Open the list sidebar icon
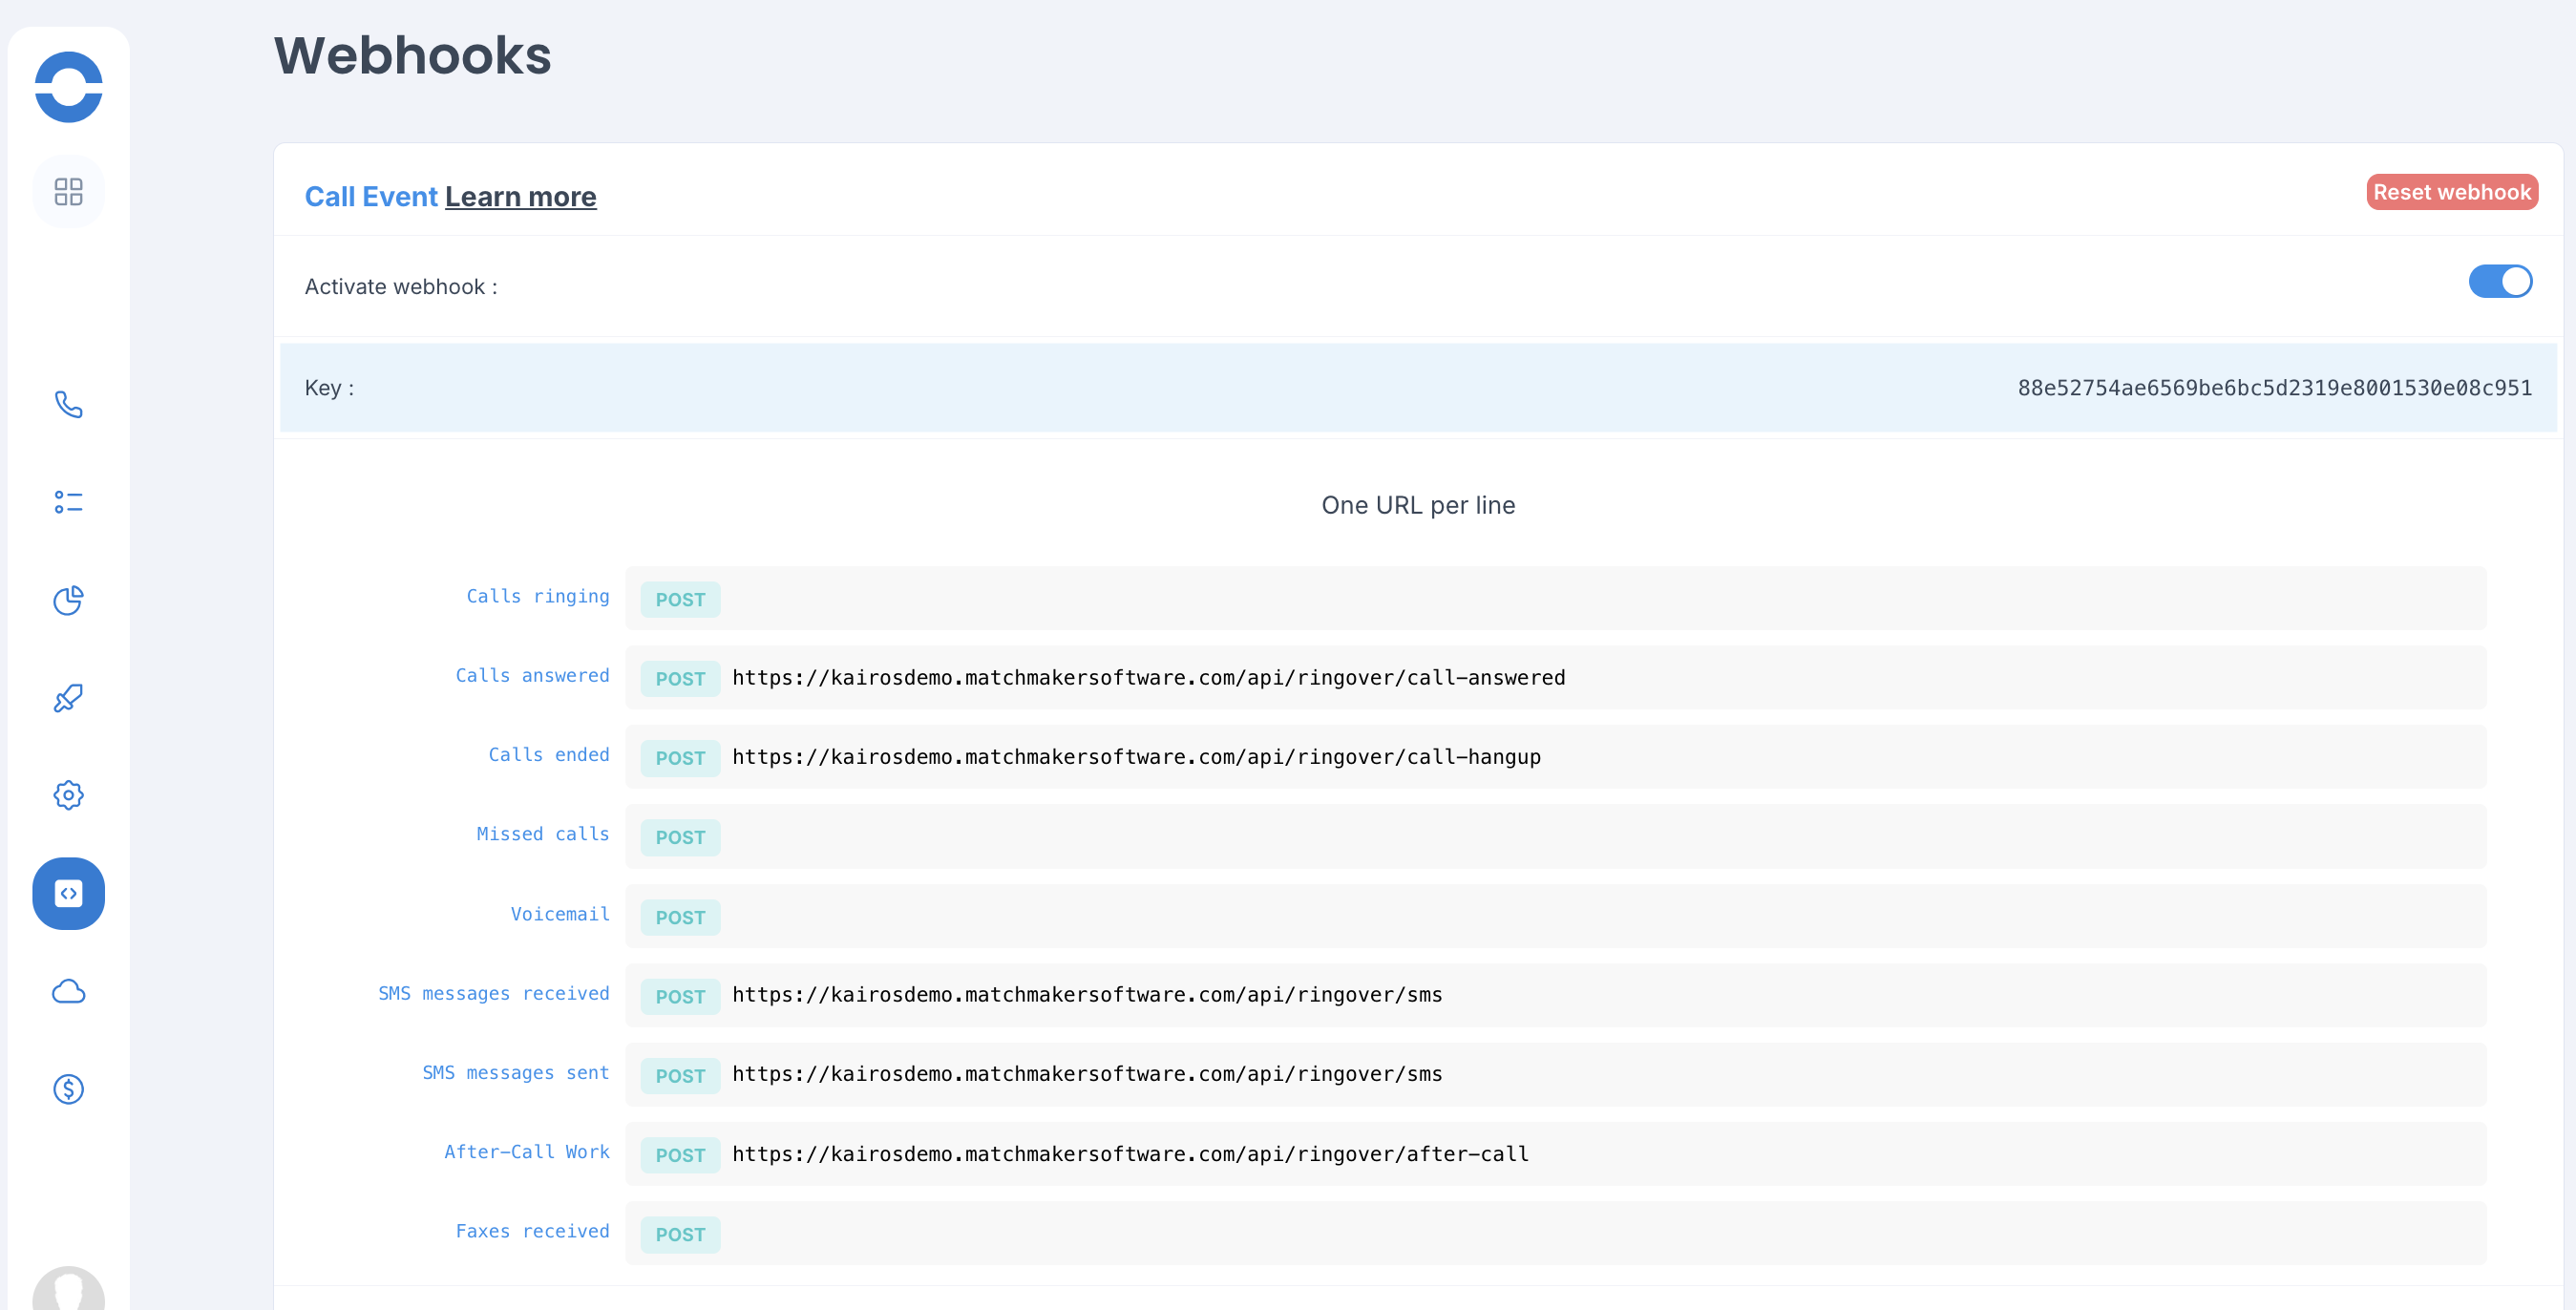This screenshot has height=1310, width=2576. (68, 502)
